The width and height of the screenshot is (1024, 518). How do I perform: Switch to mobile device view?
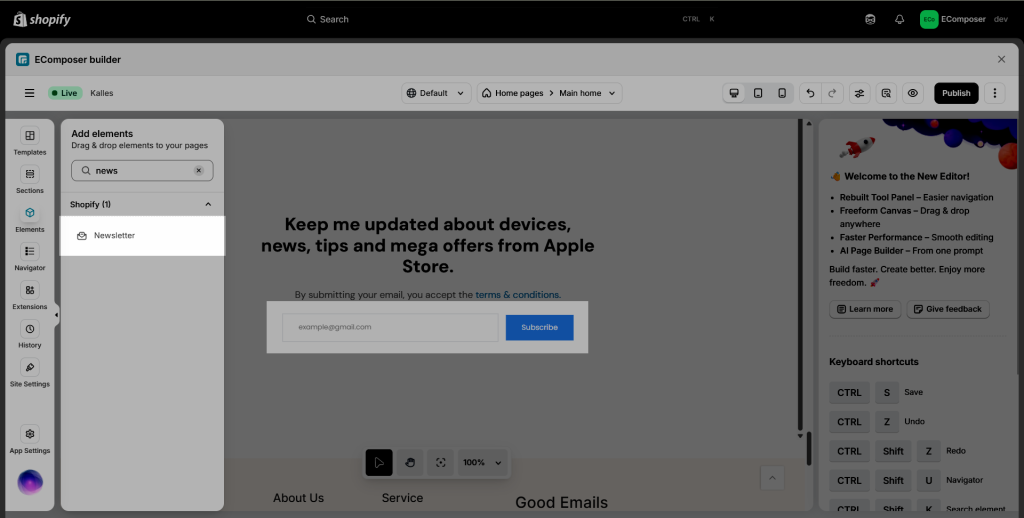click(782, 93)
